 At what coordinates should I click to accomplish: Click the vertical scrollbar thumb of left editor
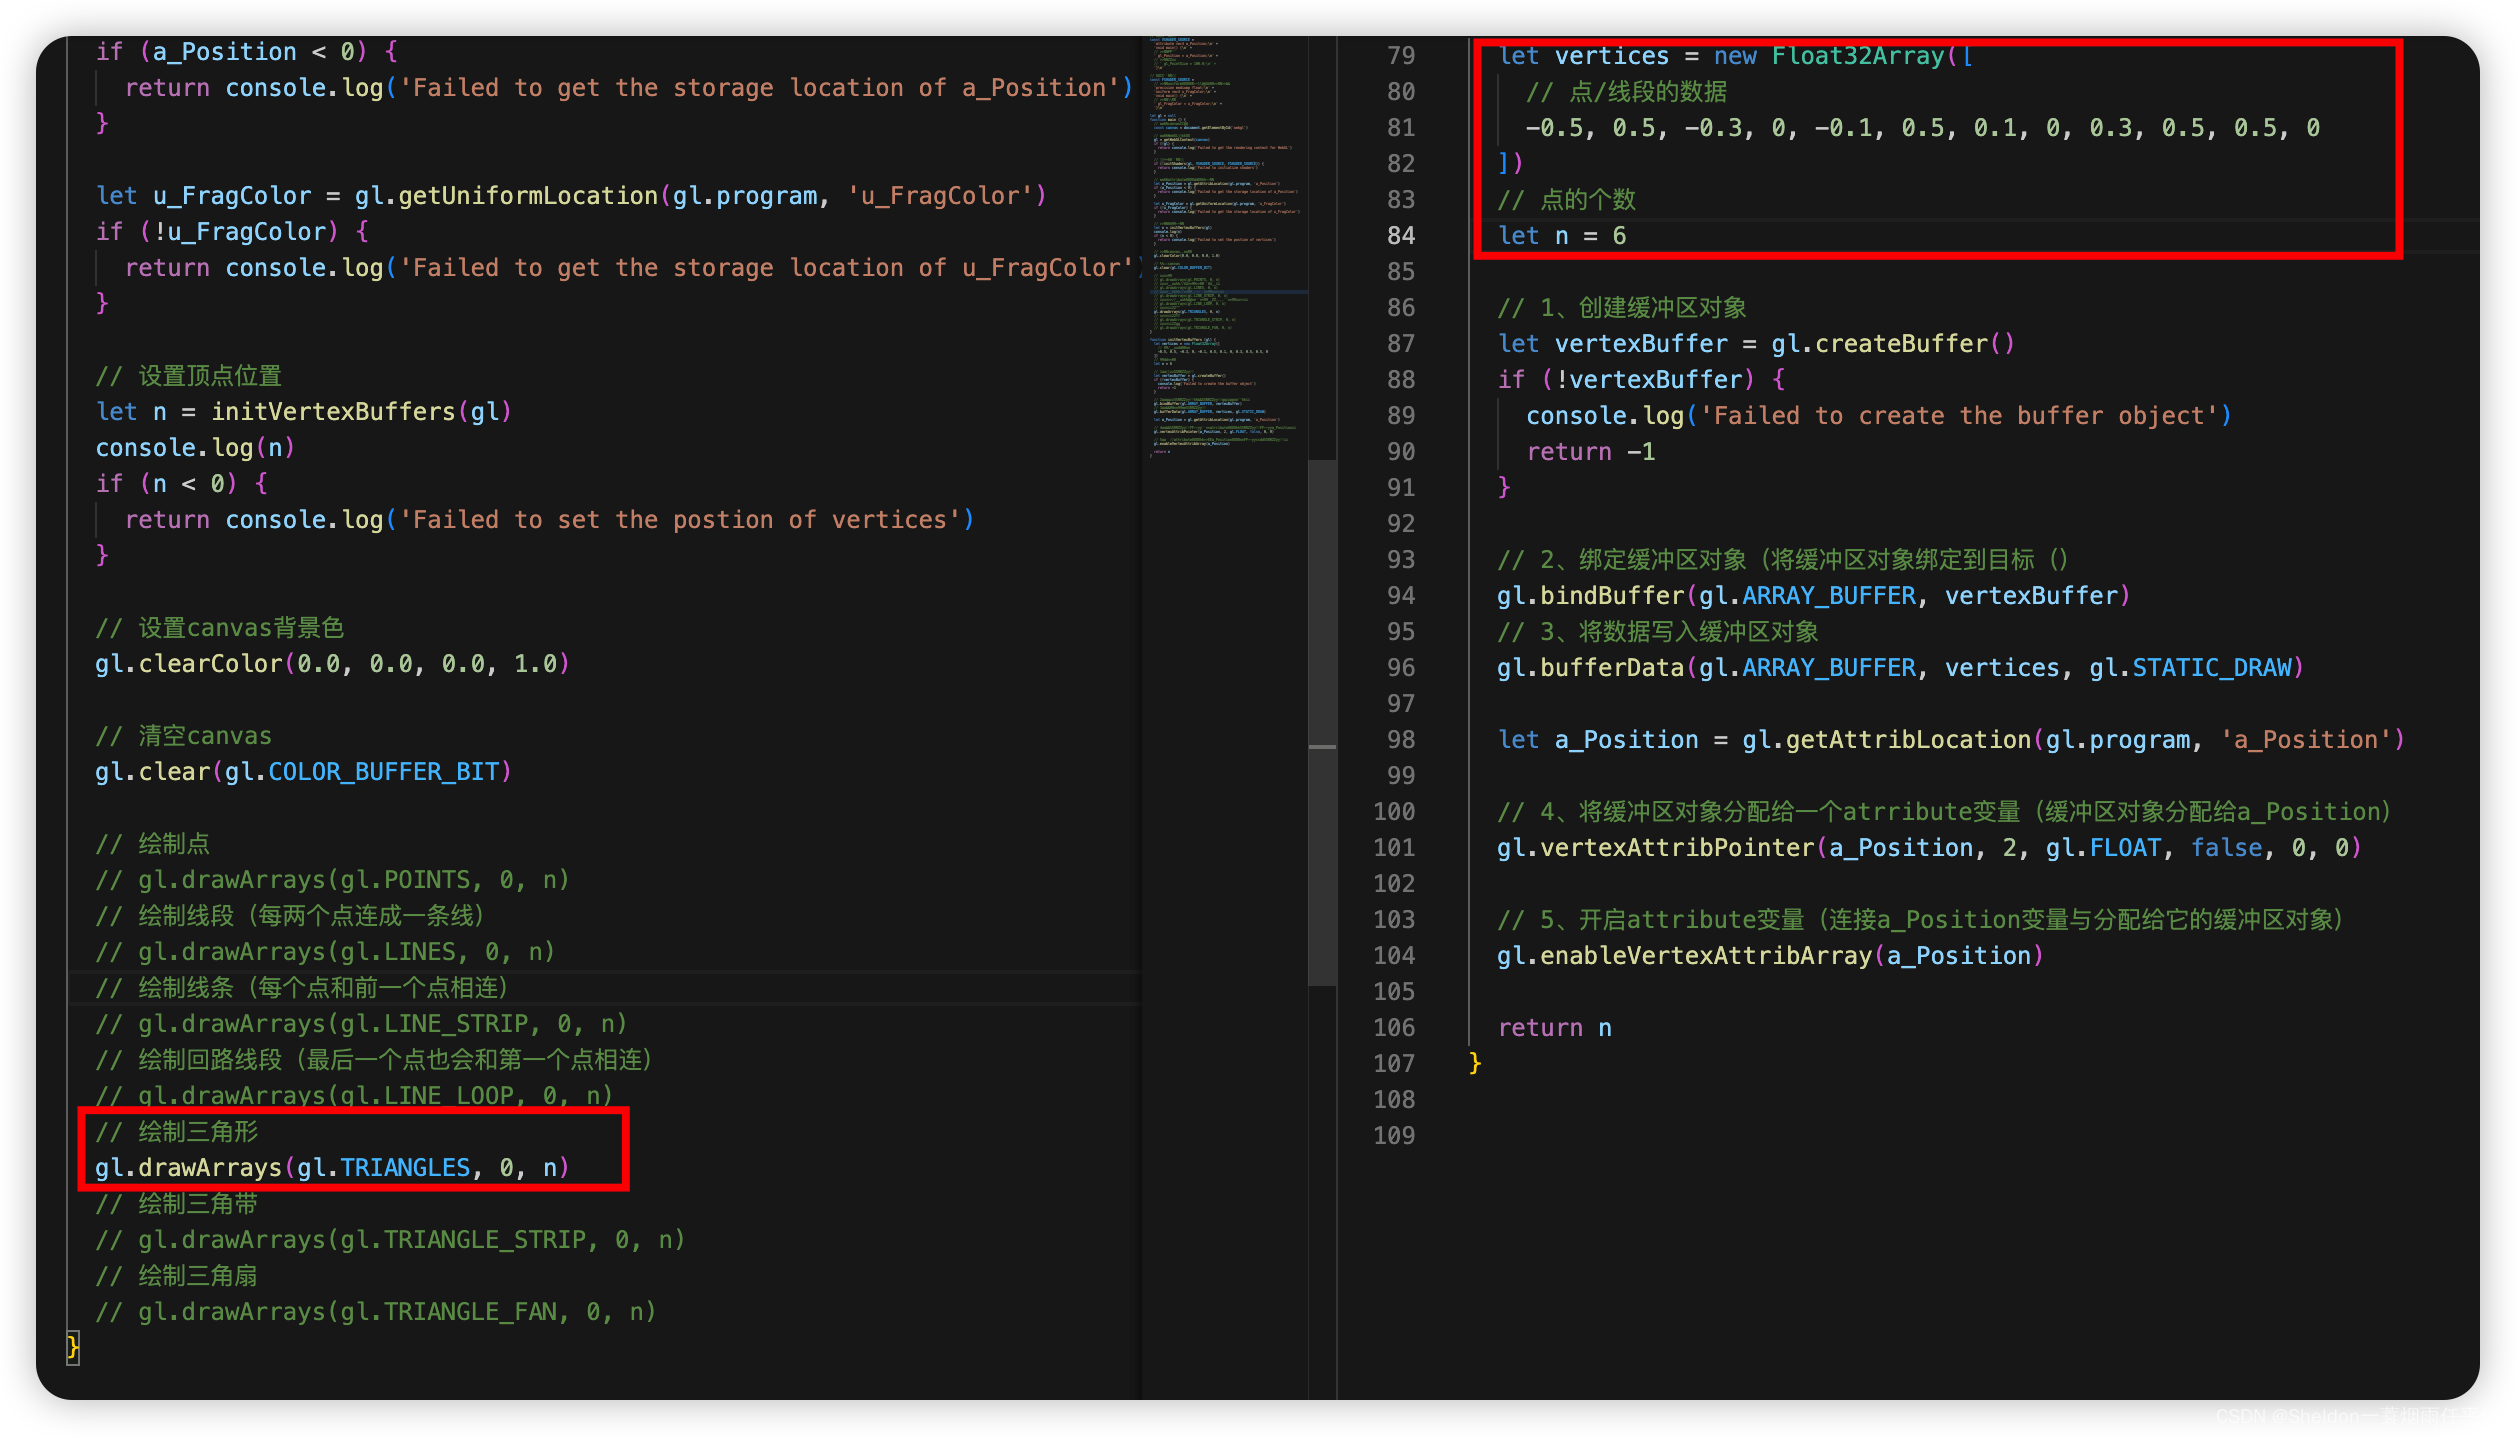point(1322,720)
